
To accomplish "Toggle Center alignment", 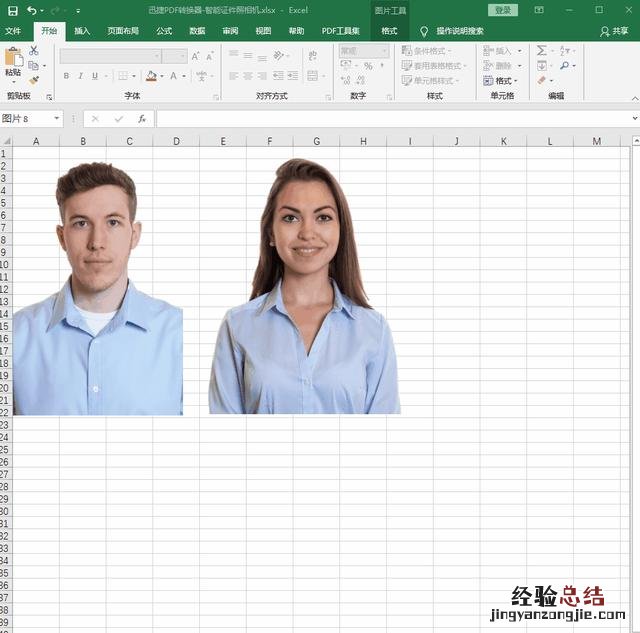I will pos(248,76).
